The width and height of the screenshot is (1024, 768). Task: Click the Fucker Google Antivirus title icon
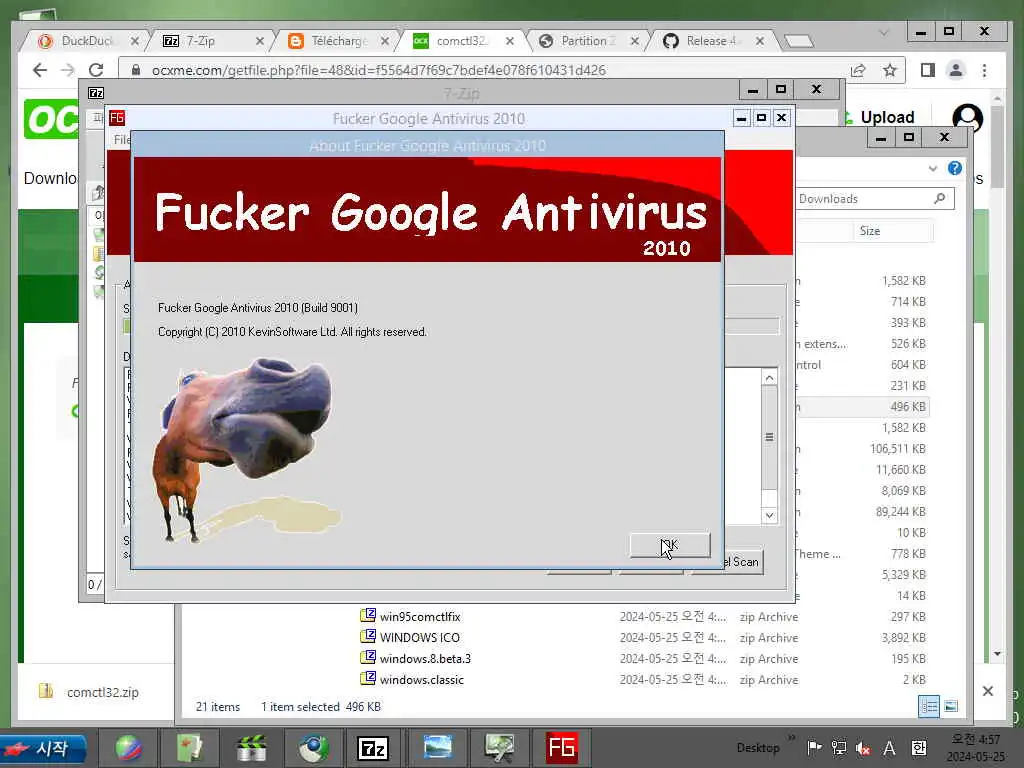117,118
